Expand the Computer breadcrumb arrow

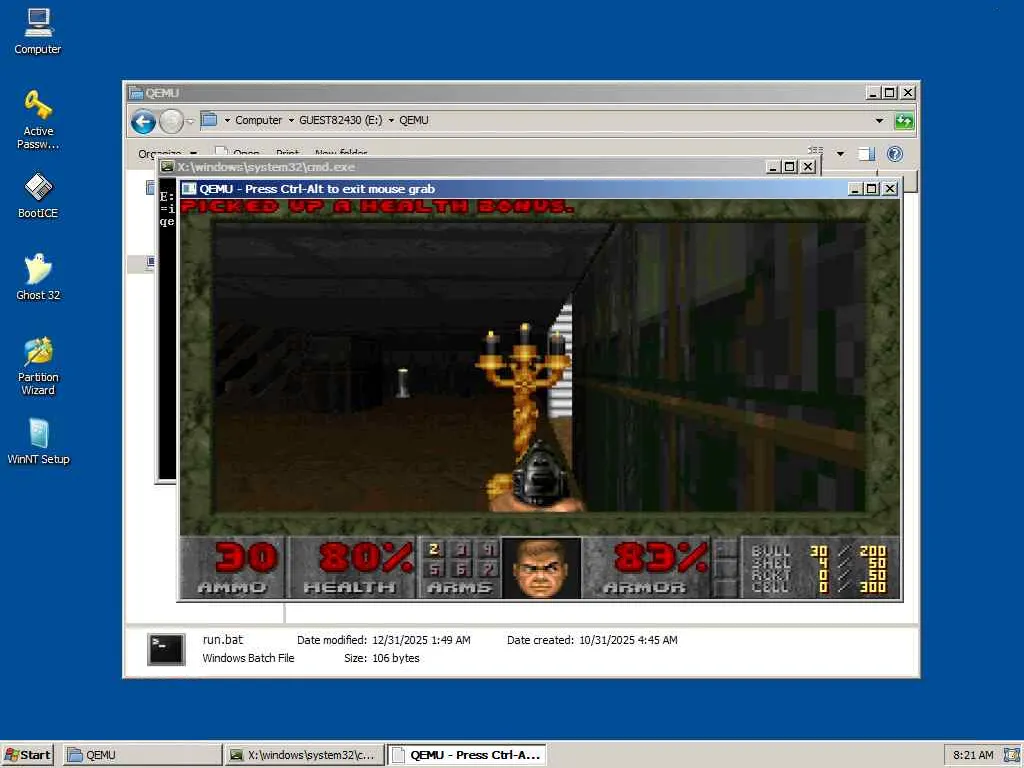[291, 120]
